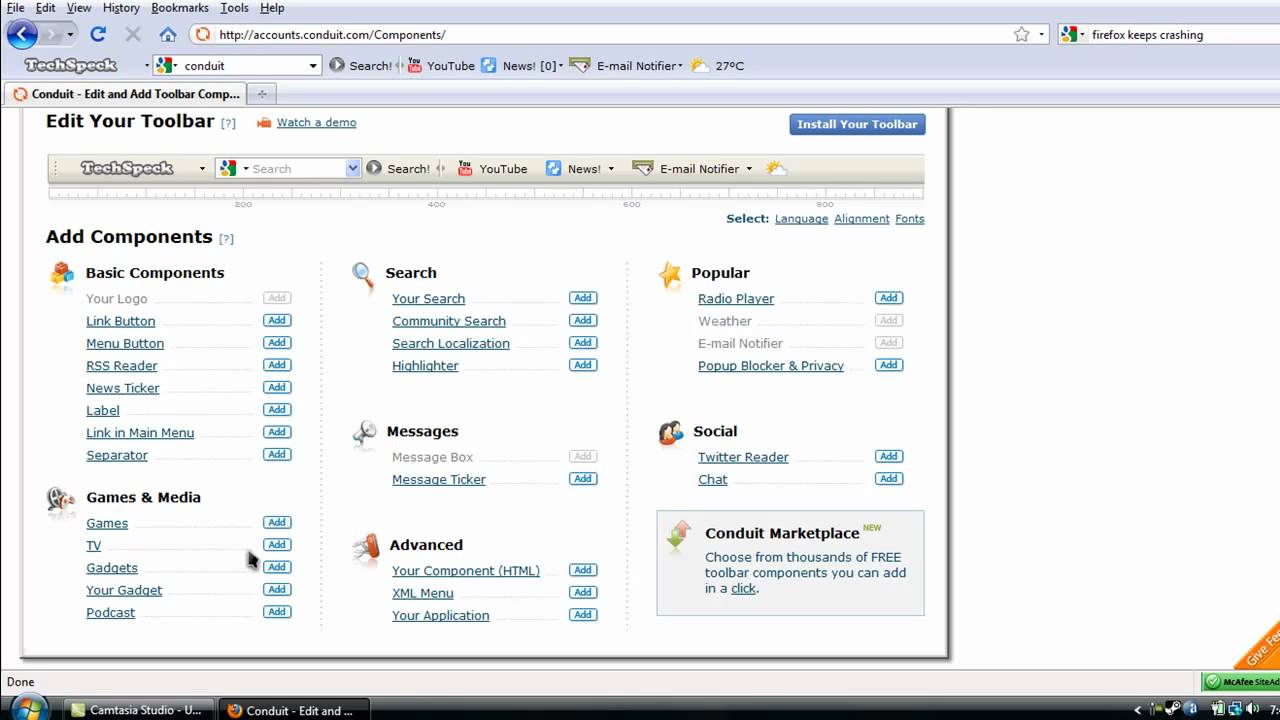The width and height of the screenshot is (1280, 720).
Task: Expand the News! arrow in toolbar preview
Action: pos(611,169)
